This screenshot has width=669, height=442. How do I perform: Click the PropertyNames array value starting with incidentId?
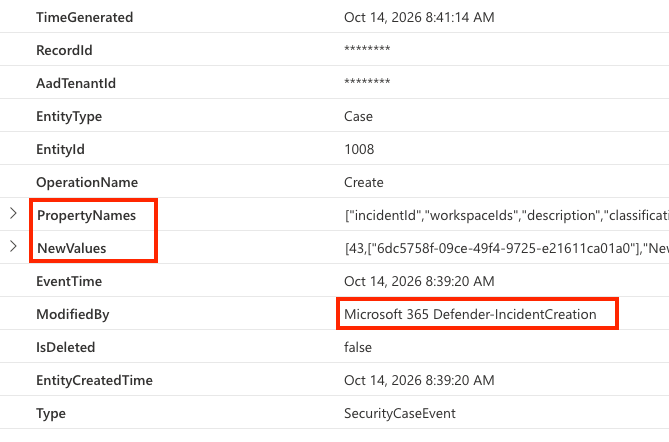click(506, 215)
